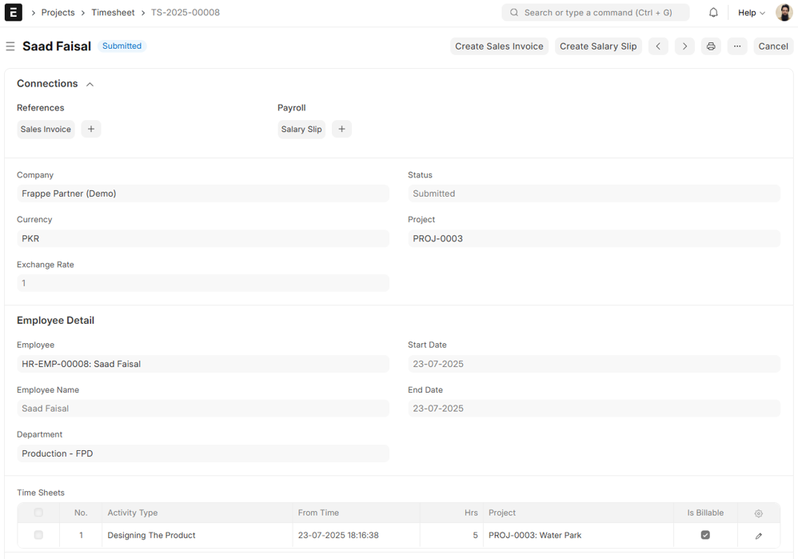798x559 pixels.
Task: Edit the first time sheet row
Action: [x=758, y=536]
